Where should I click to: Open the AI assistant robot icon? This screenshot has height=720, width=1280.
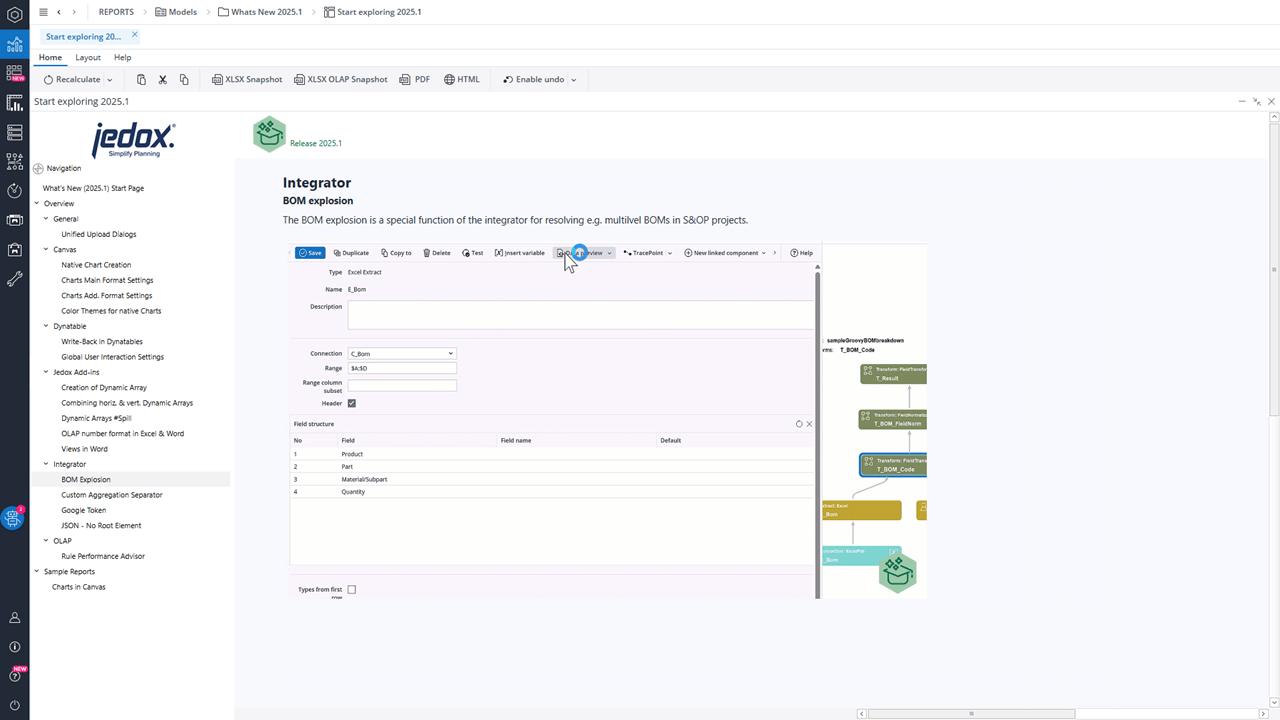click(x=13, y=518)
